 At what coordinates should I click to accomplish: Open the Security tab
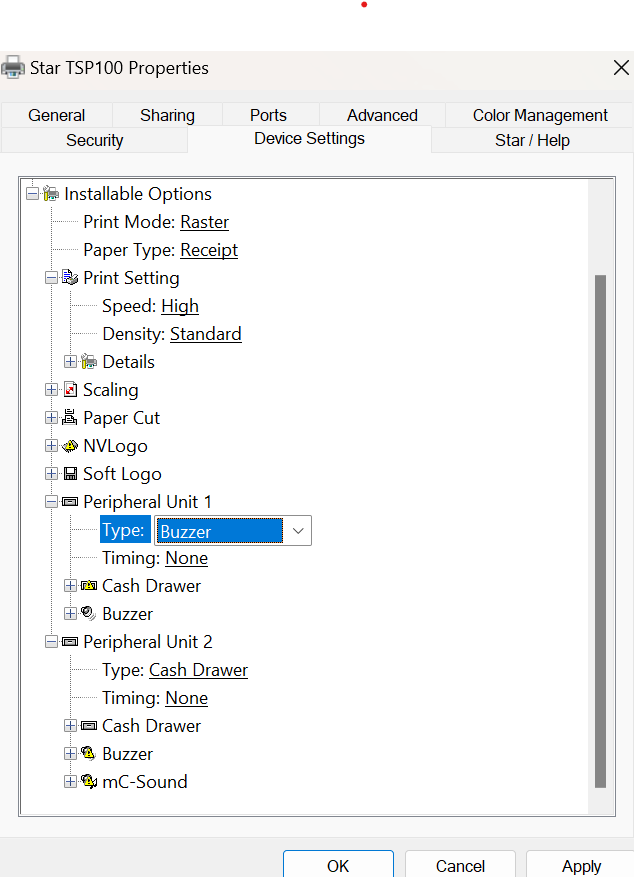click(94, 140)
